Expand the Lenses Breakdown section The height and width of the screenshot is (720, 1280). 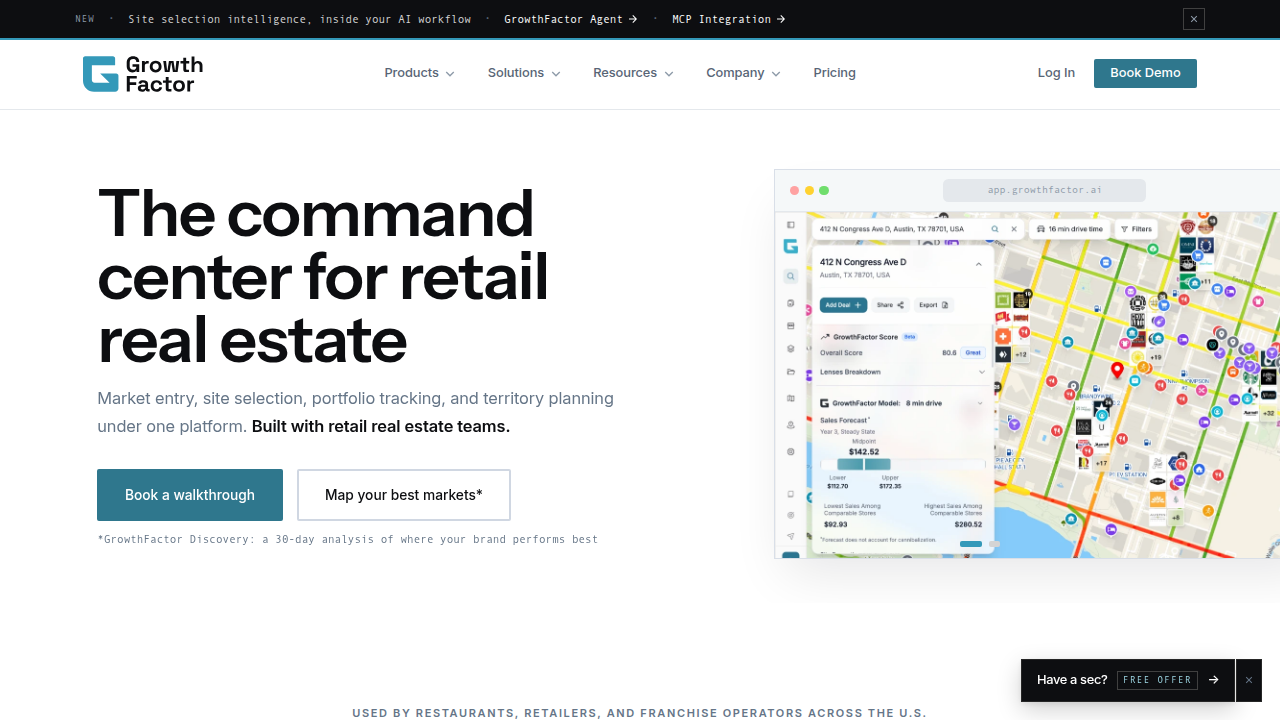coord(902,372)
